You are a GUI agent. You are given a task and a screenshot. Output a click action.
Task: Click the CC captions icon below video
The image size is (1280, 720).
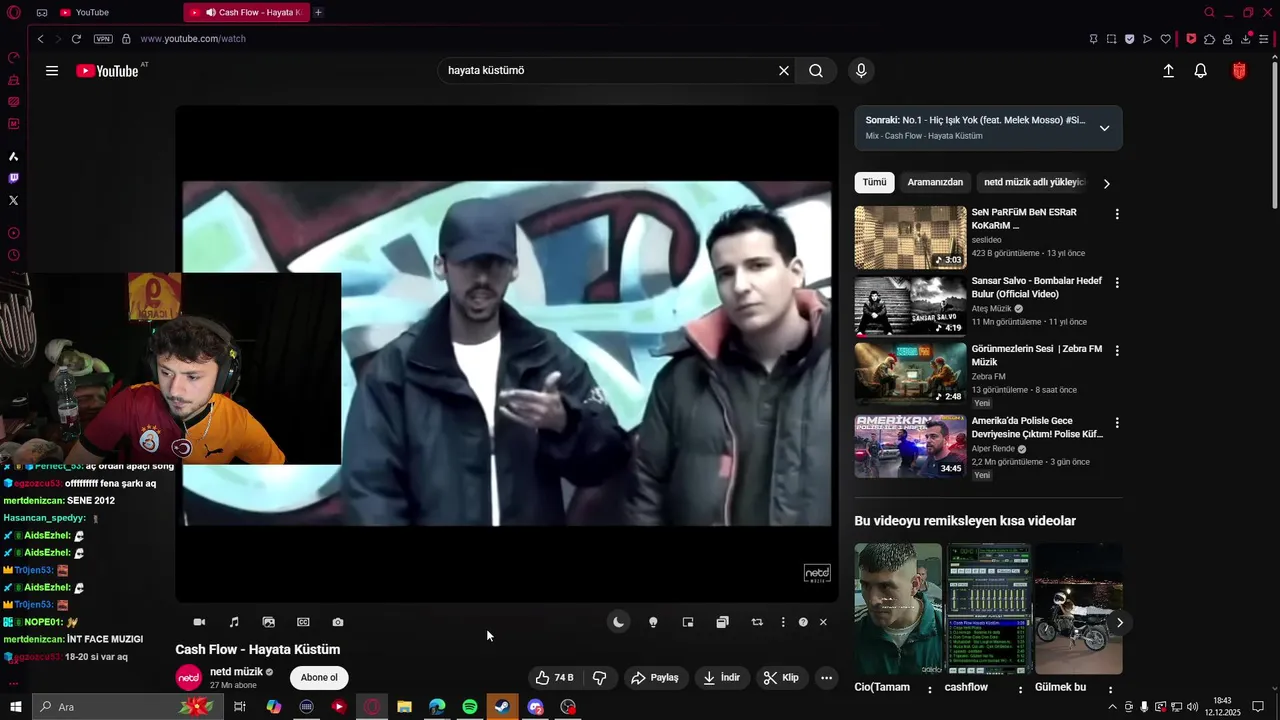point(303,622)
